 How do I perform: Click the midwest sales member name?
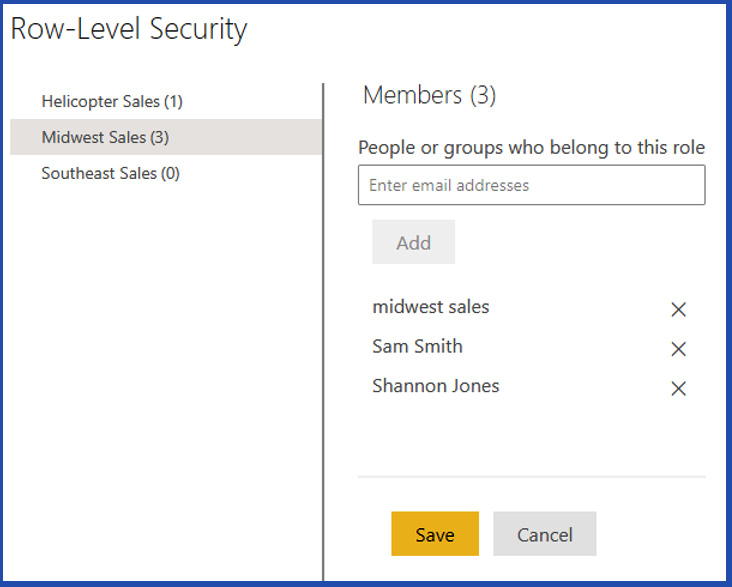pos(431,307)
